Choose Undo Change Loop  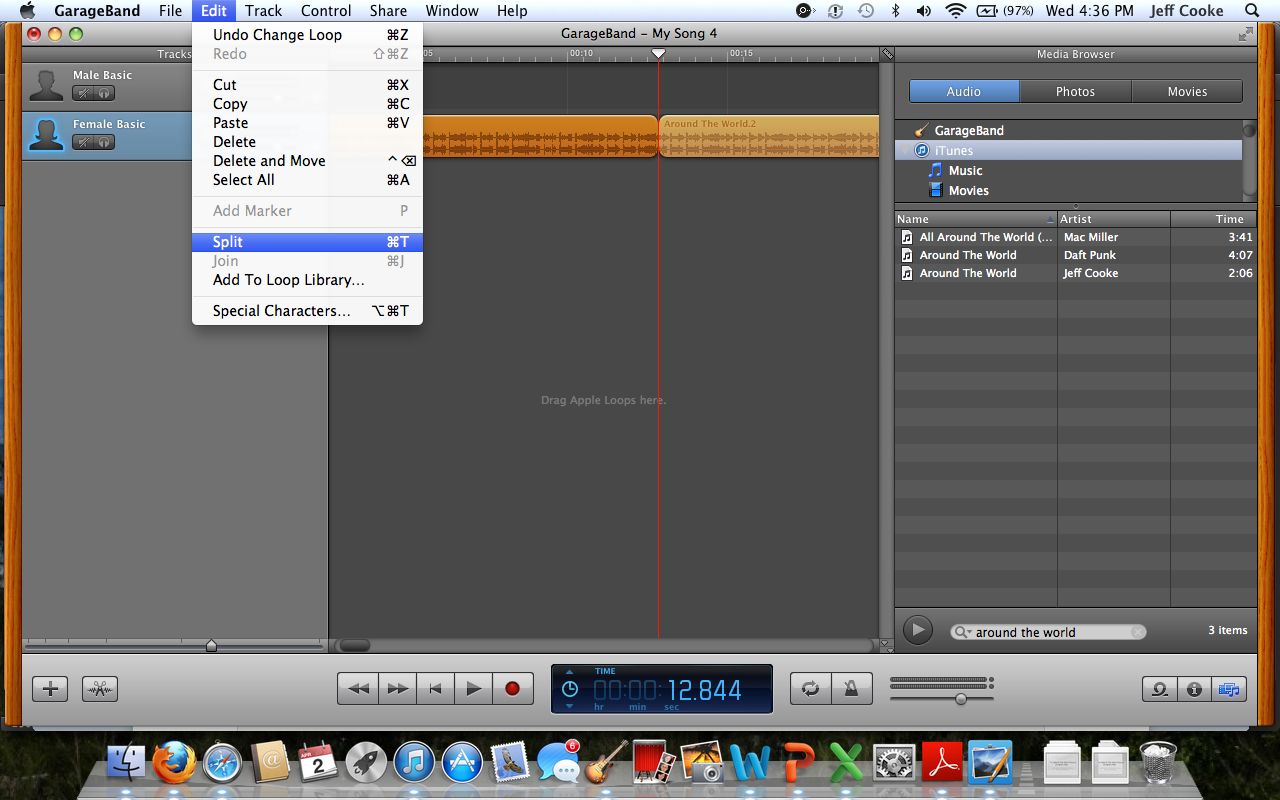(x=307, y=35)
